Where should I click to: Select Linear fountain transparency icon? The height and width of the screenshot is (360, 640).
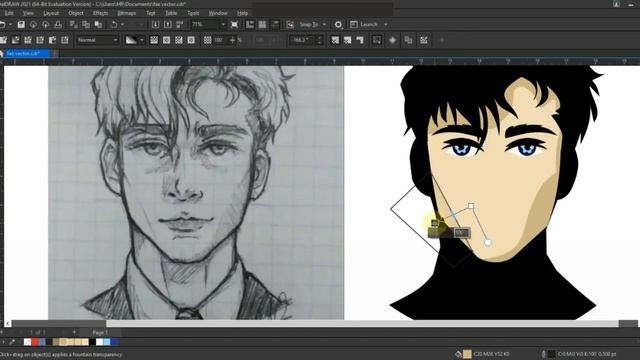(x=154, y=40)
